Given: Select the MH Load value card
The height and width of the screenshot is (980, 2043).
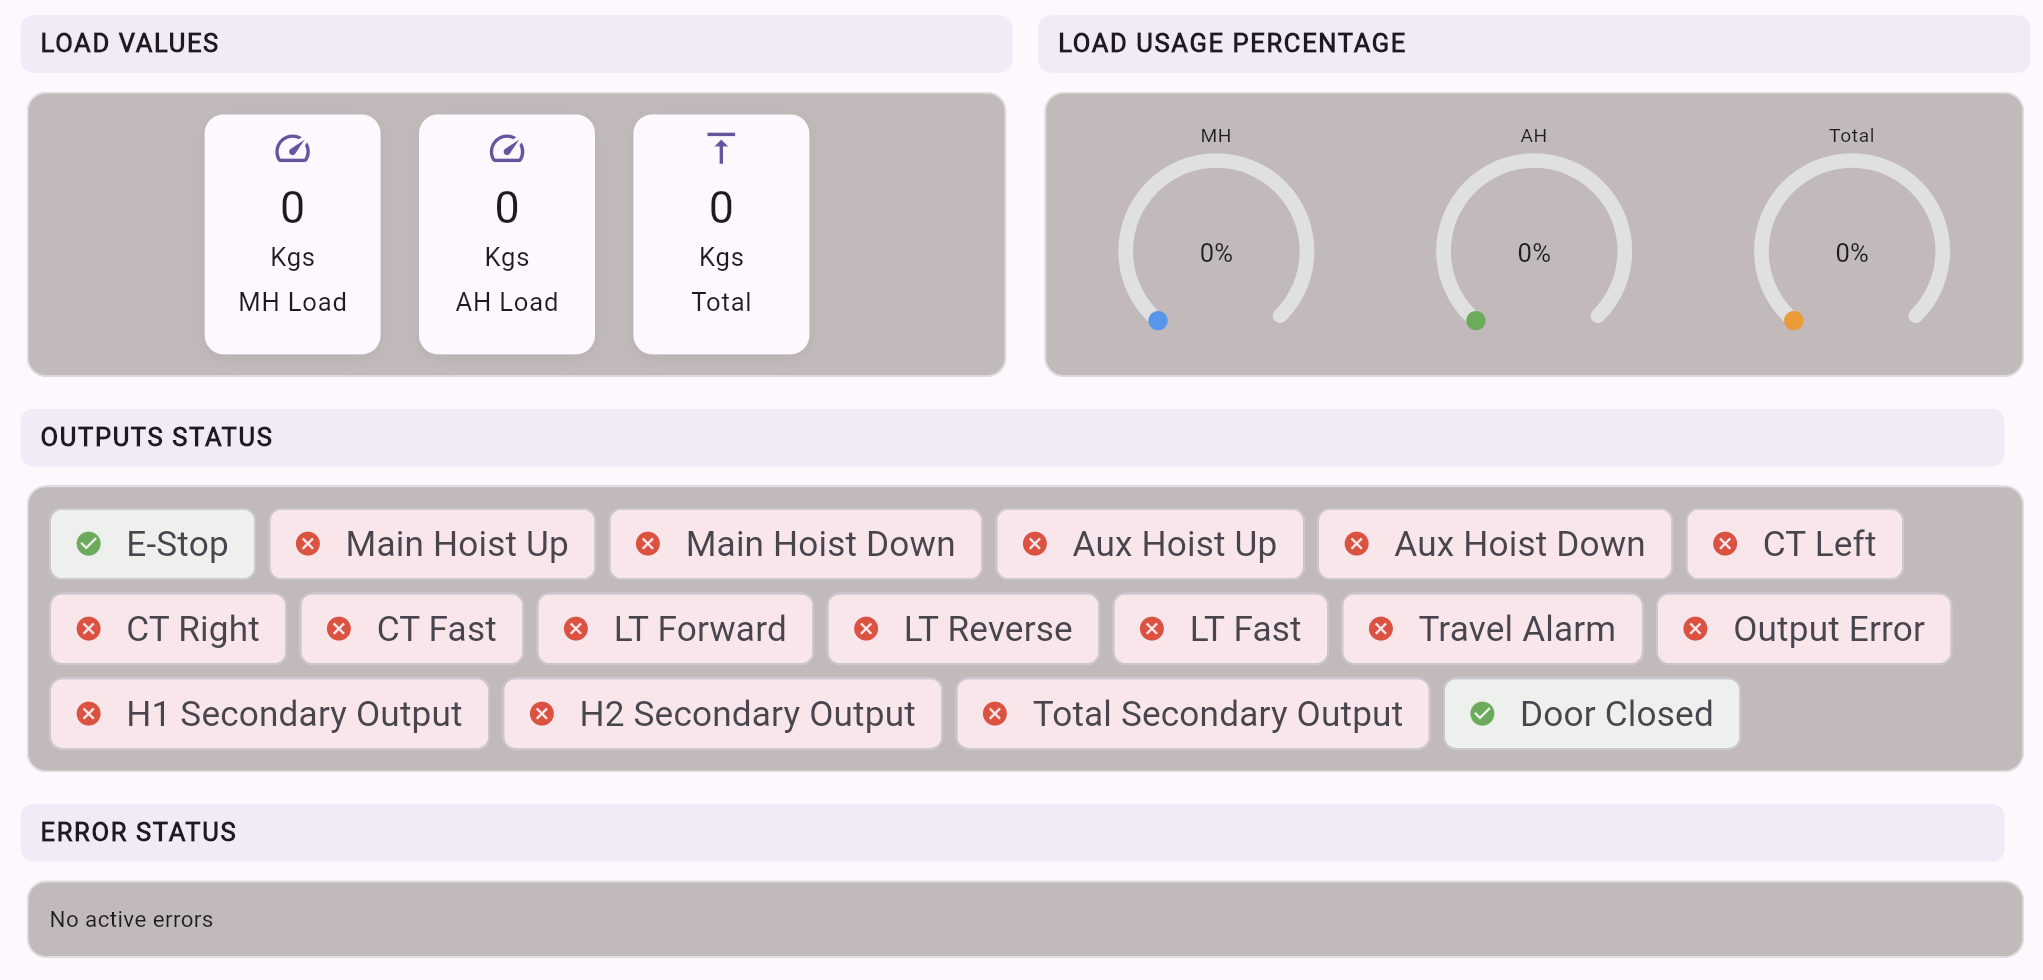Looking at the screenshot, I should 292,234.
